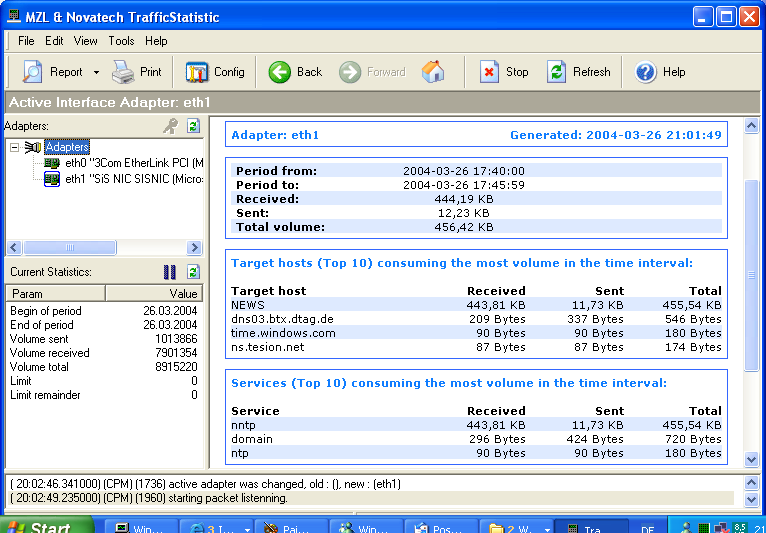Open the View menu
The height and width of the screenshot is (533, 766).
[85, 41]
